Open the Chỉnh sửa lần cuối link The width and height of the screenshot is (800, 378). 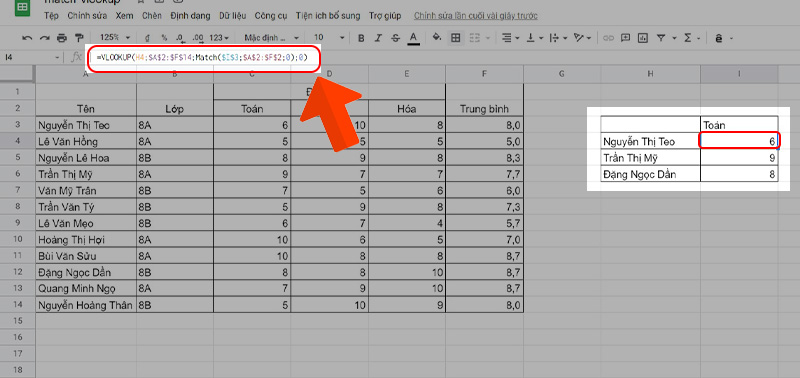coord(476,16)
